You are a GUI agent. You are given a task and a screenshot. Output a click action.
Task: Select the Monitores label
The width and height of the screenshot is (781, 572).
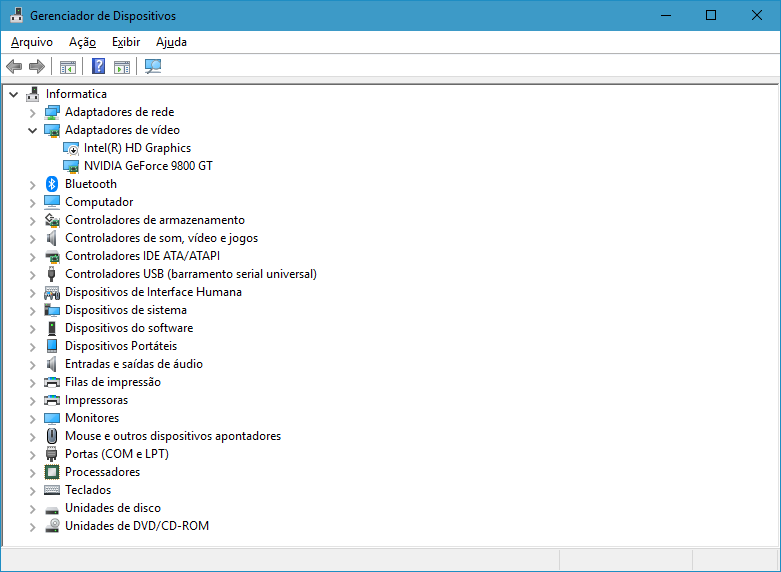coord(92,418)
